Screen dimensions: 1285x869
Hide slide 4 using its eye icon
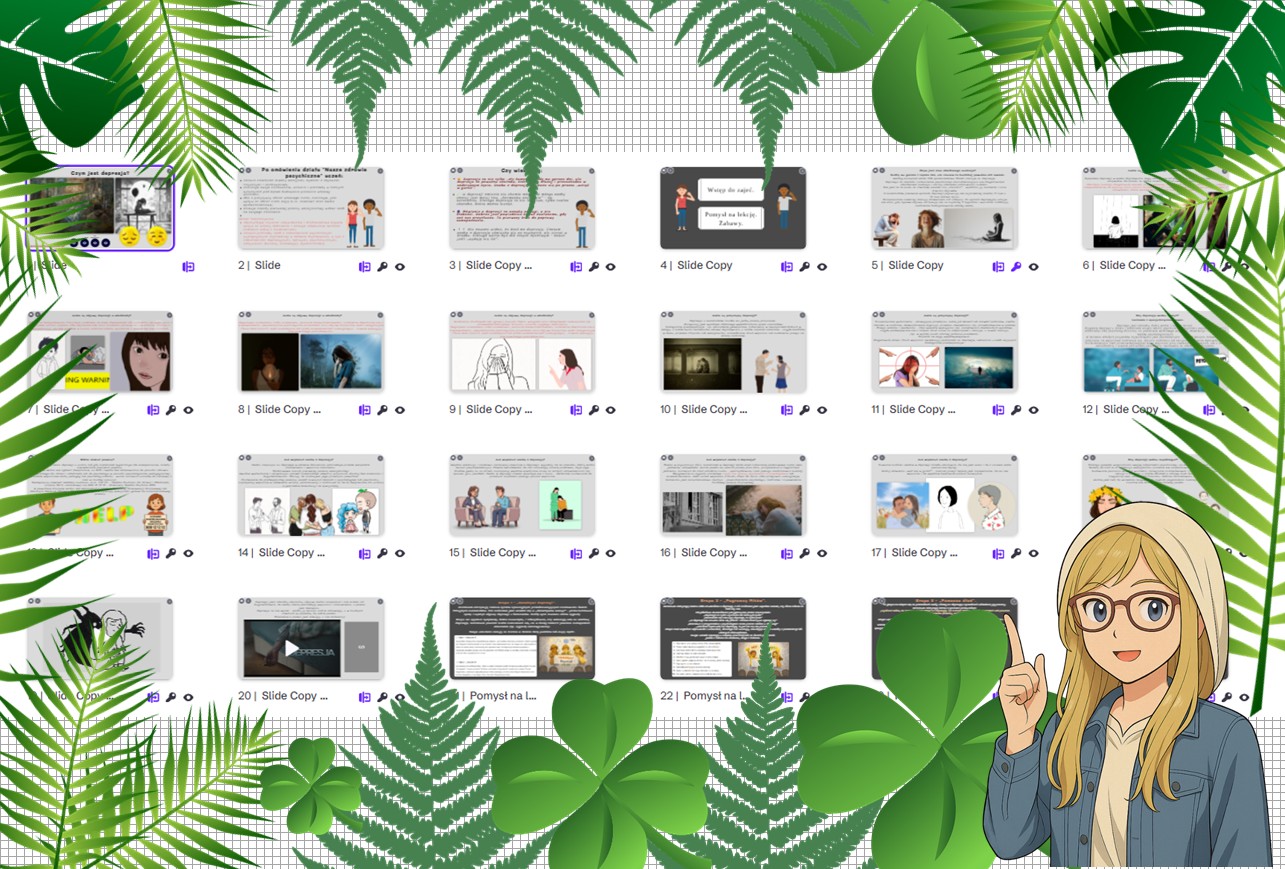point(822,267)
